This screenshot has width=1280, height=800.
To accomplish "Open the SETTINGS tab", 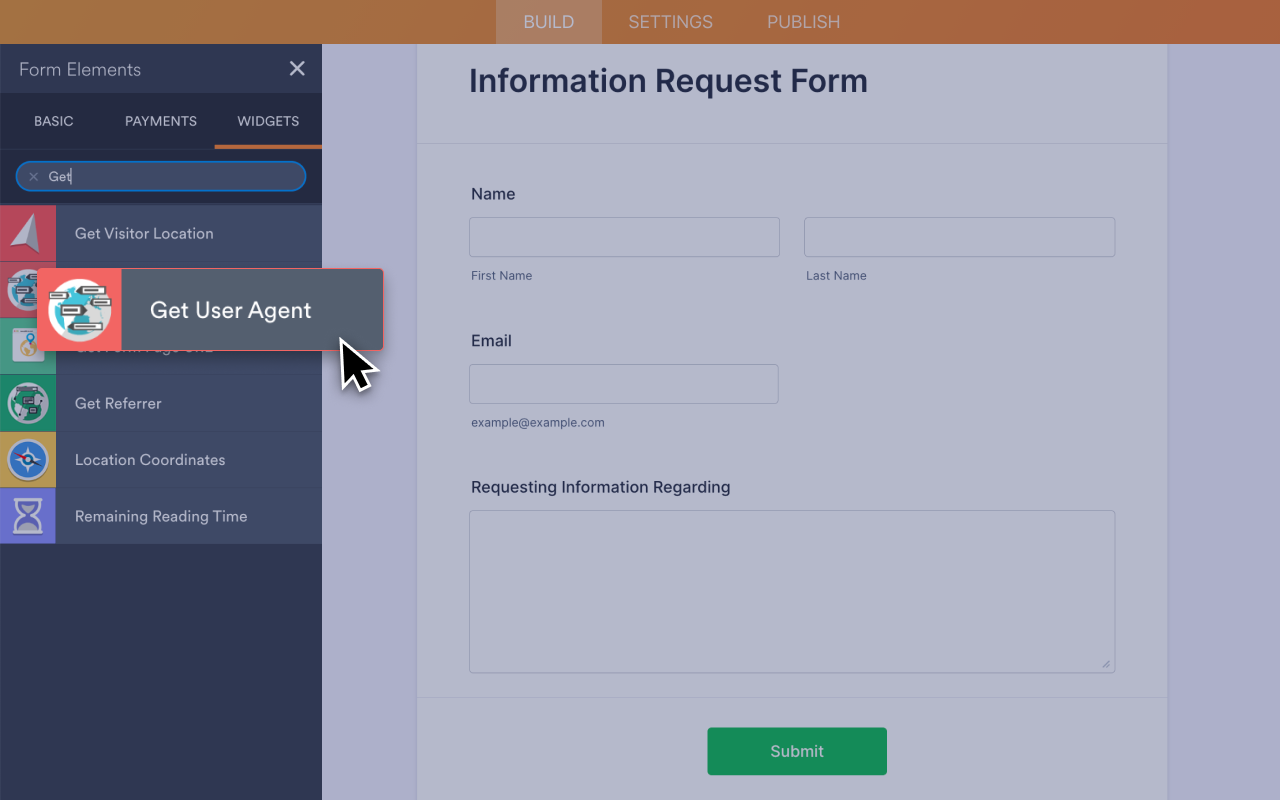I will tap(670, 22).
